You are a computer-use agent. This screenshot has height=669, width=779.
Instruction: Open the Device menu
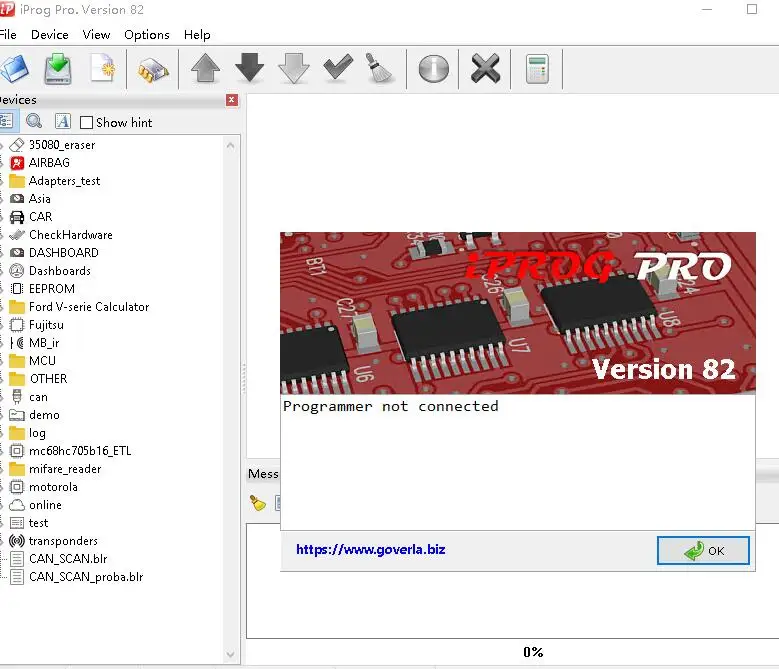click(50, 35)
